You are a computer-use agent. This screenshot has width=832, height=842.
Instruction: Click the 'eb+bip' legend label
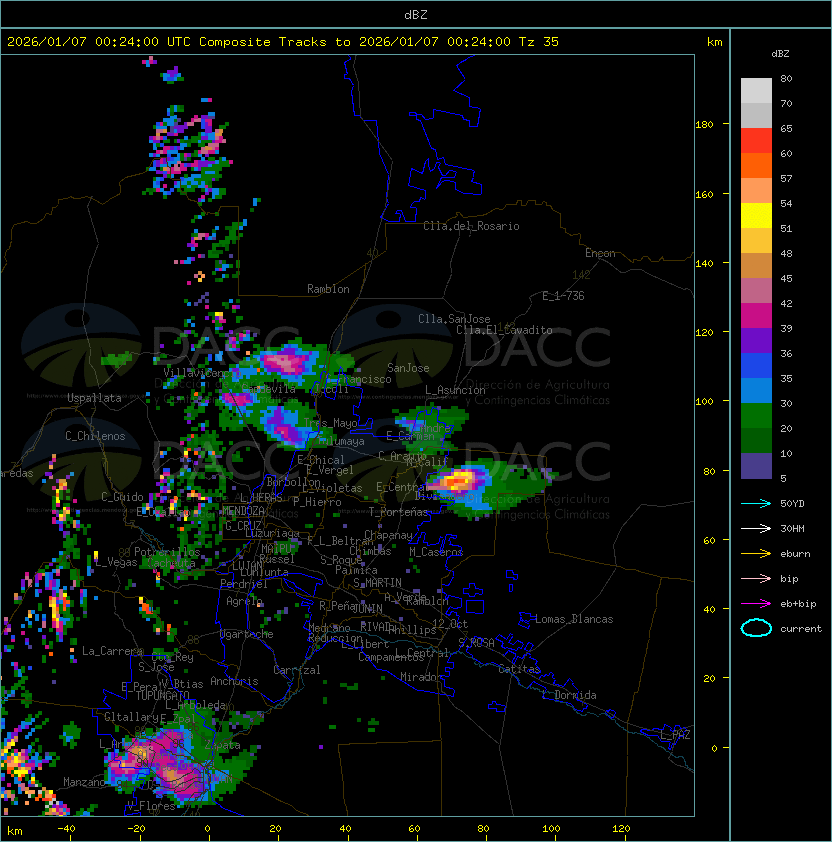[x=798, y=604]
